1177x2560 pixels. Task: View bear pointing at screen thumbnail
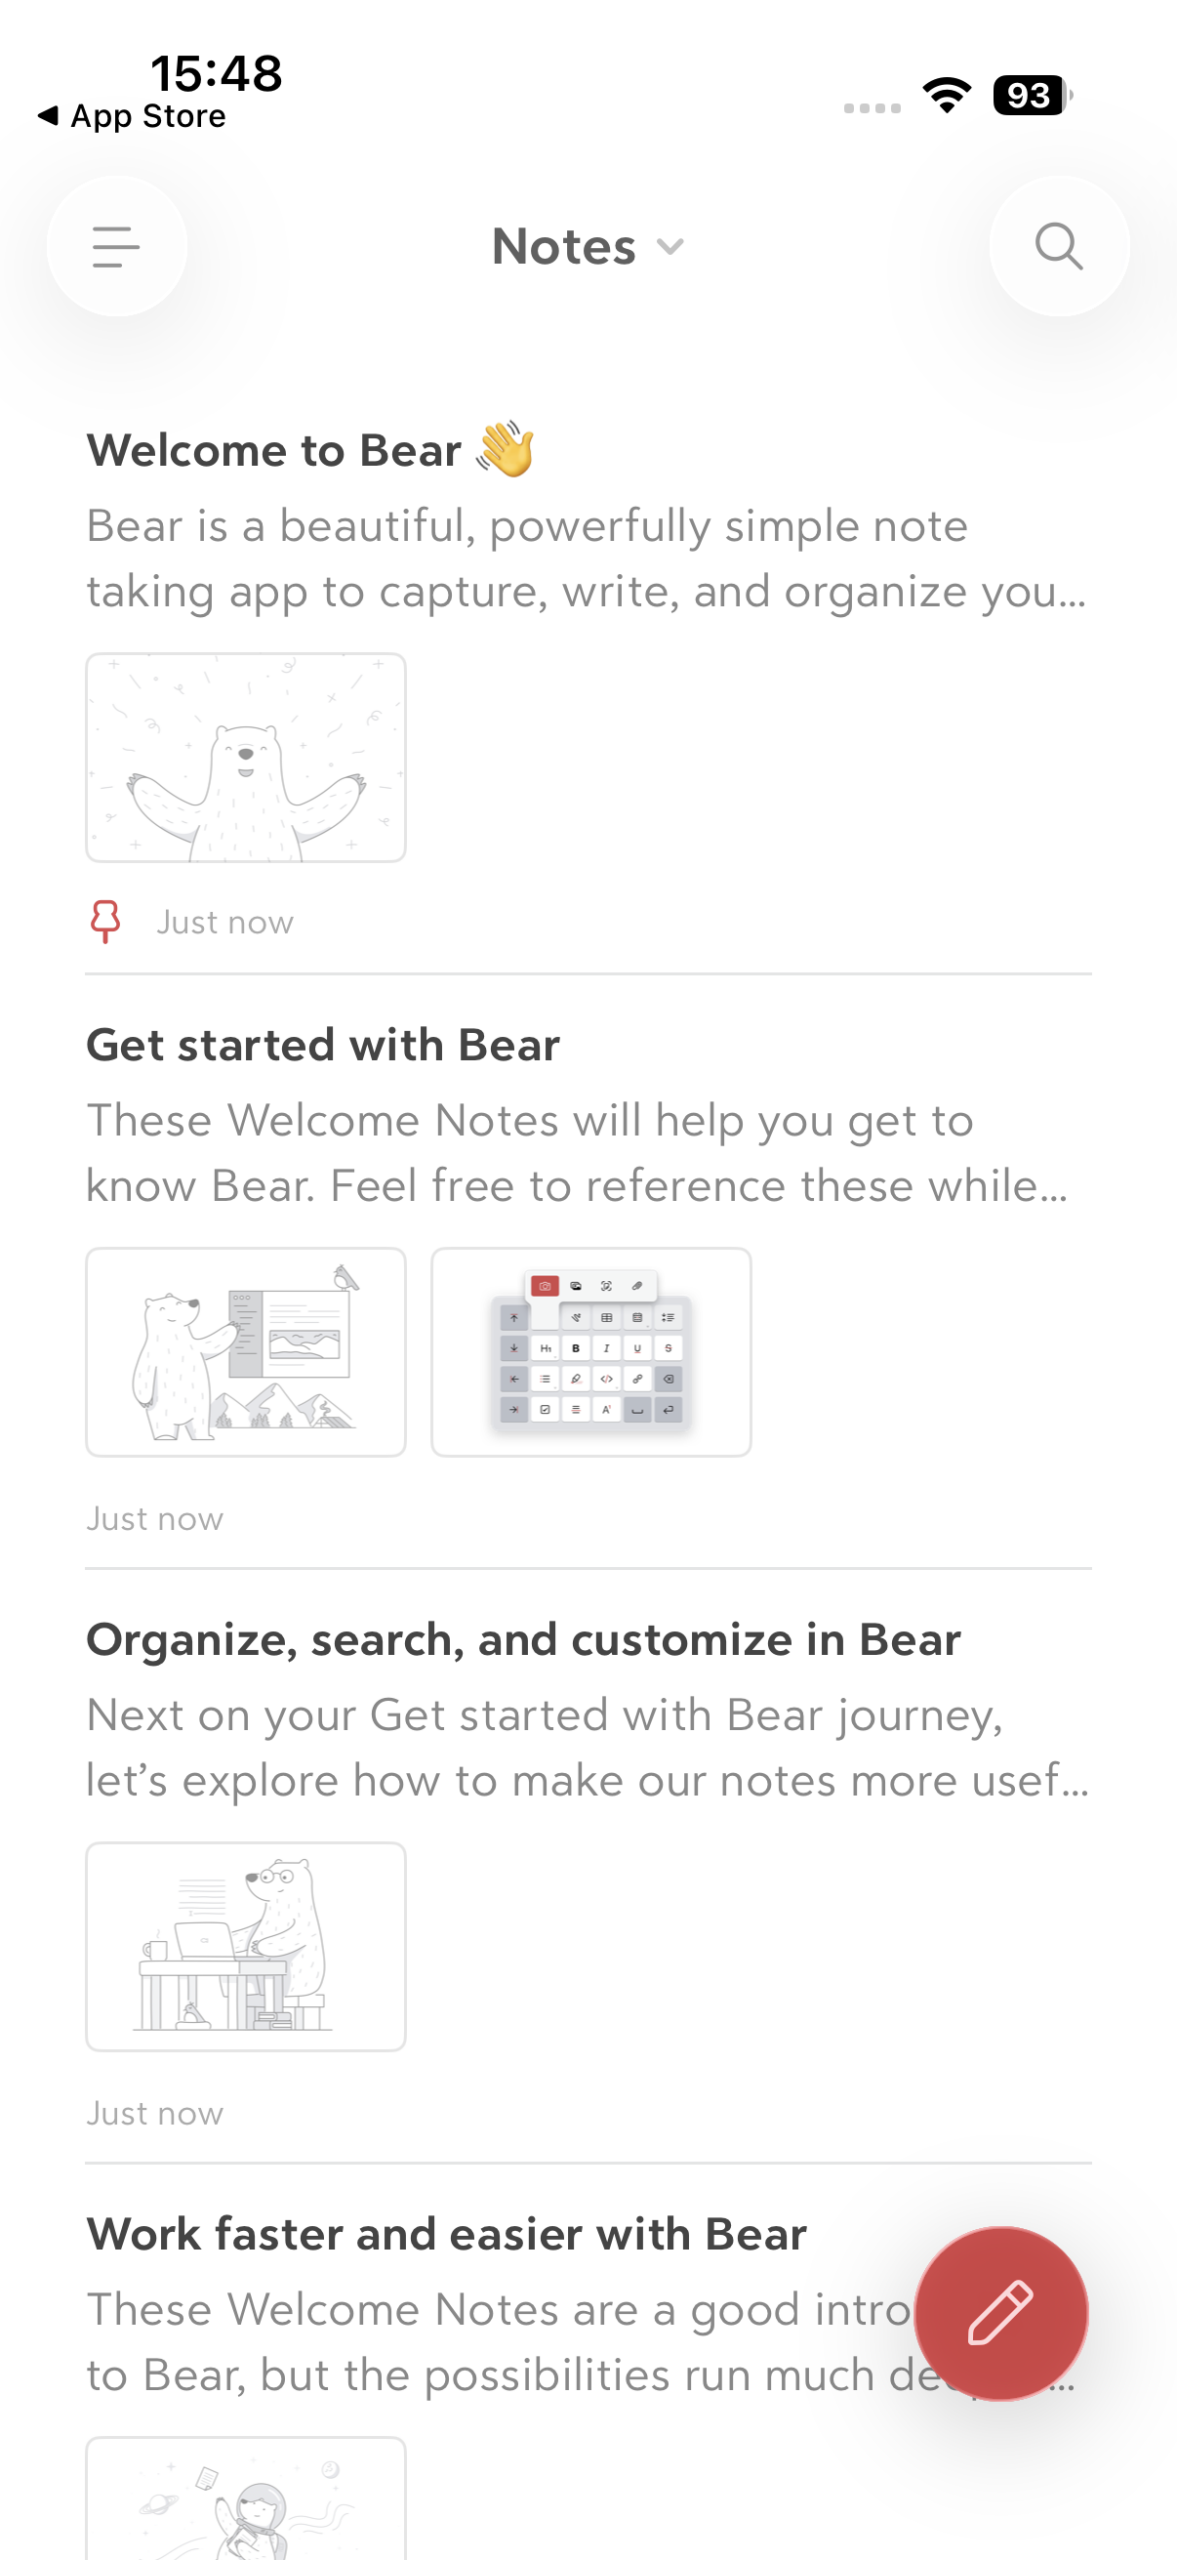[x=246, y=1351]
